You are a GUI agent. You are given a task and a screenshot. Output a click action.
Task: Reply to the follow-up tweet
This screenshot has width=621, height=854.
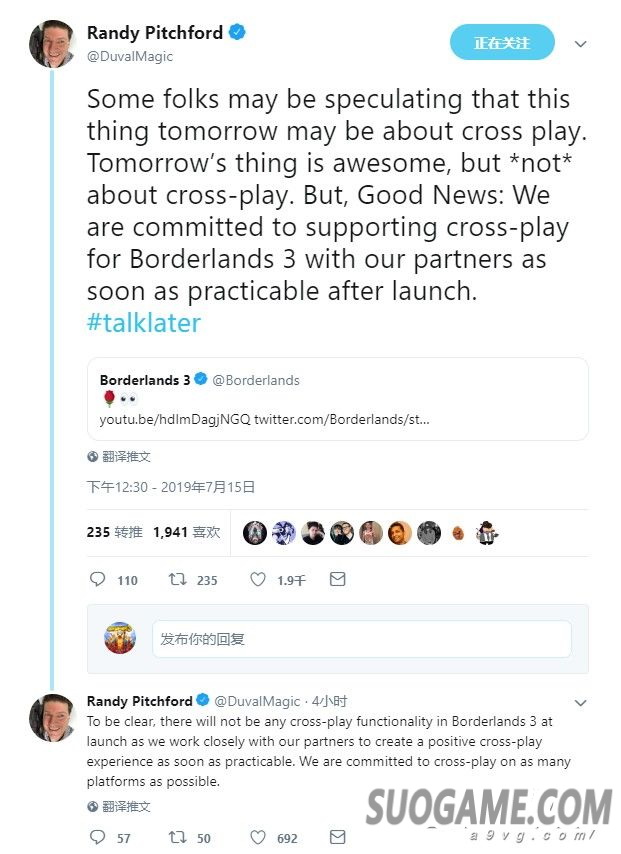(97, 837)
